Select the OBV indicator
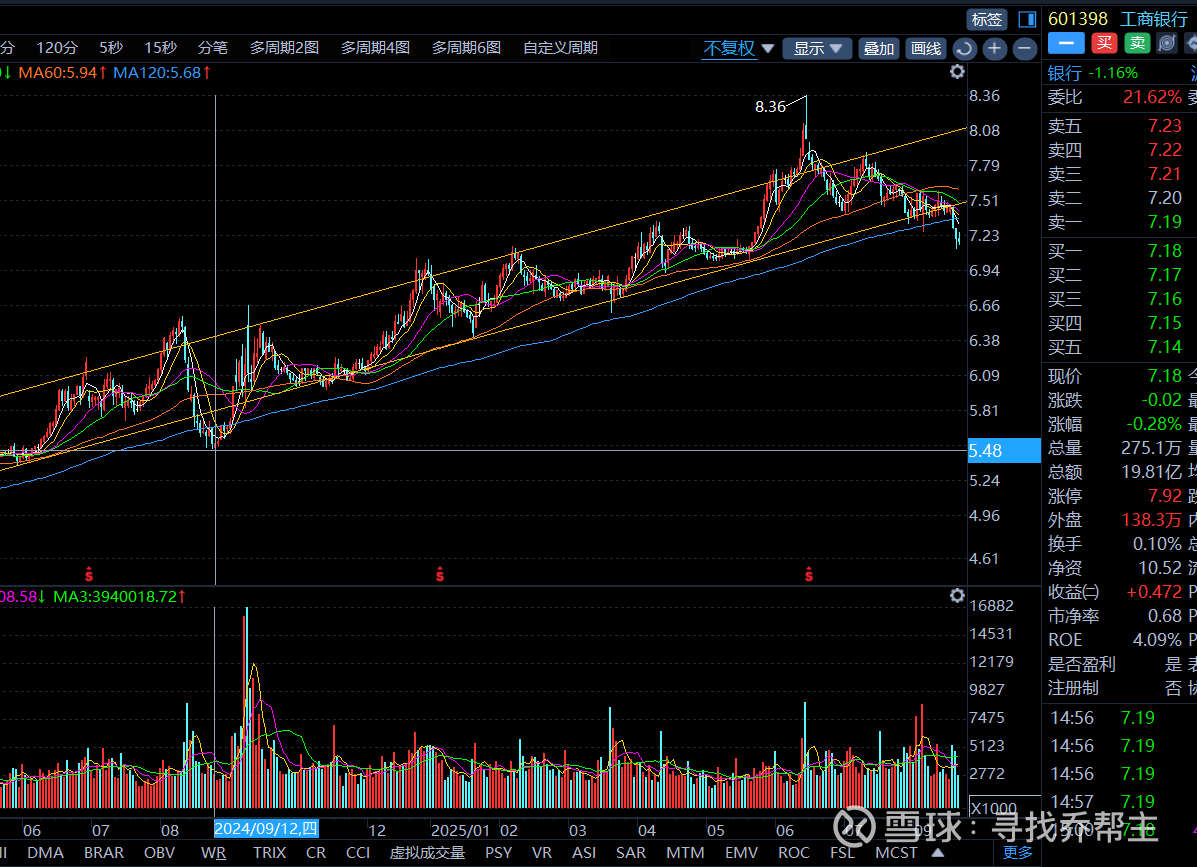 [159, 852]
